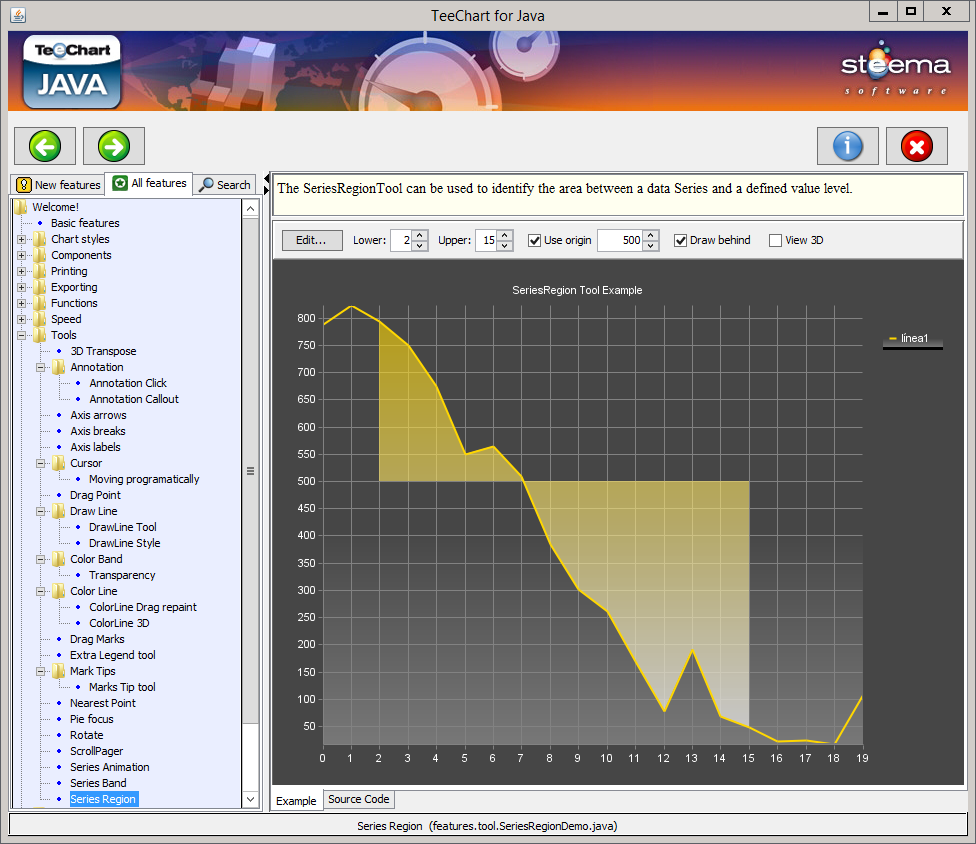Click the red X close-demo button
Image resolution: width=976 pixels, height=844 pixels.
[917, 146]
